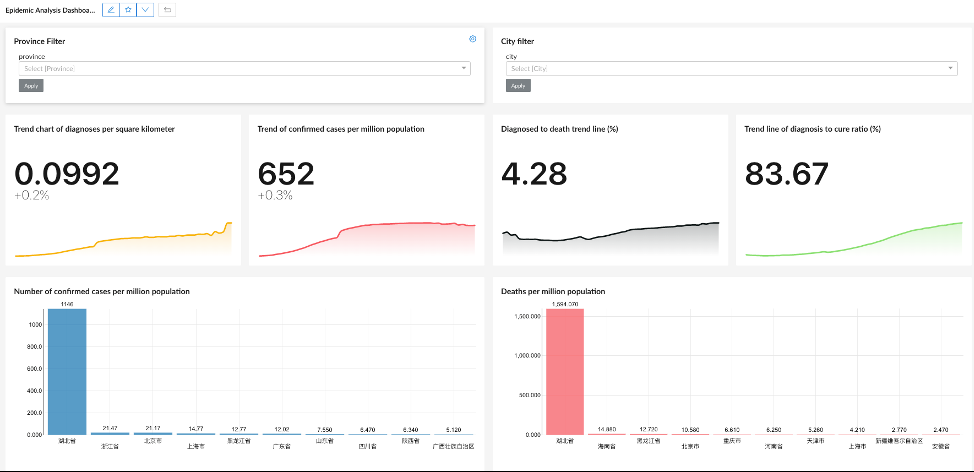Click the 14.77 bar value label
The height and width of the screenshot is (472, 974).
[196, 429]
